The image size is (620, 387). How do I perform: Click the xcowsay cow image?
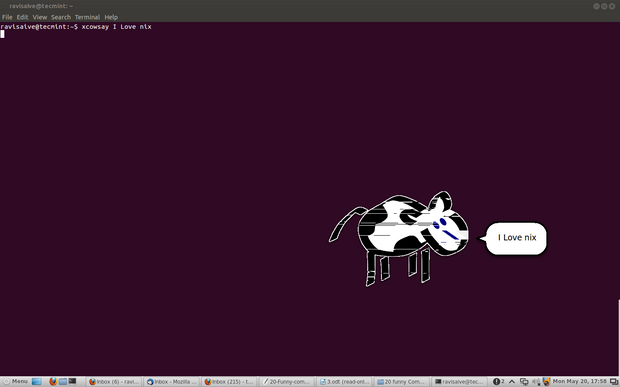click(399, 238)
